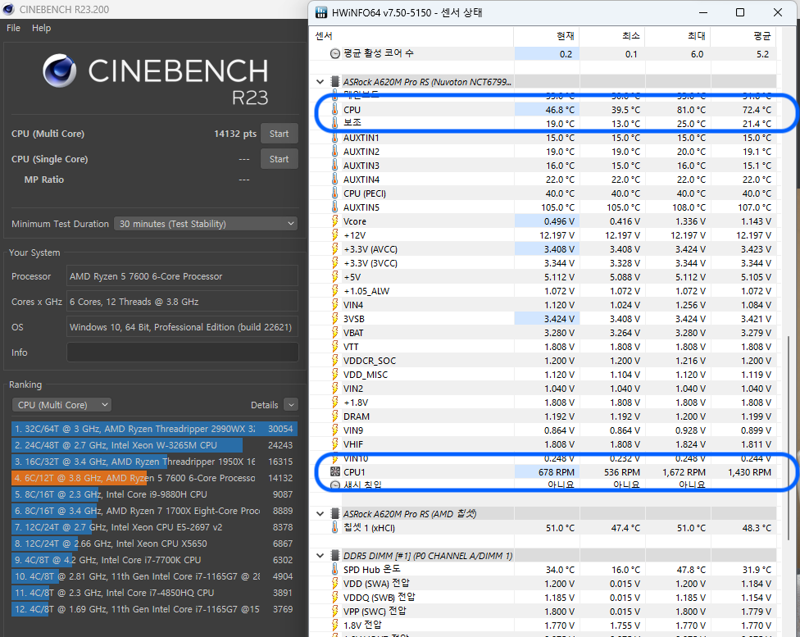Click the voltage bolt icon beside Vcore
This screenshot has height=637, width=800.
[x=335, y=221]
